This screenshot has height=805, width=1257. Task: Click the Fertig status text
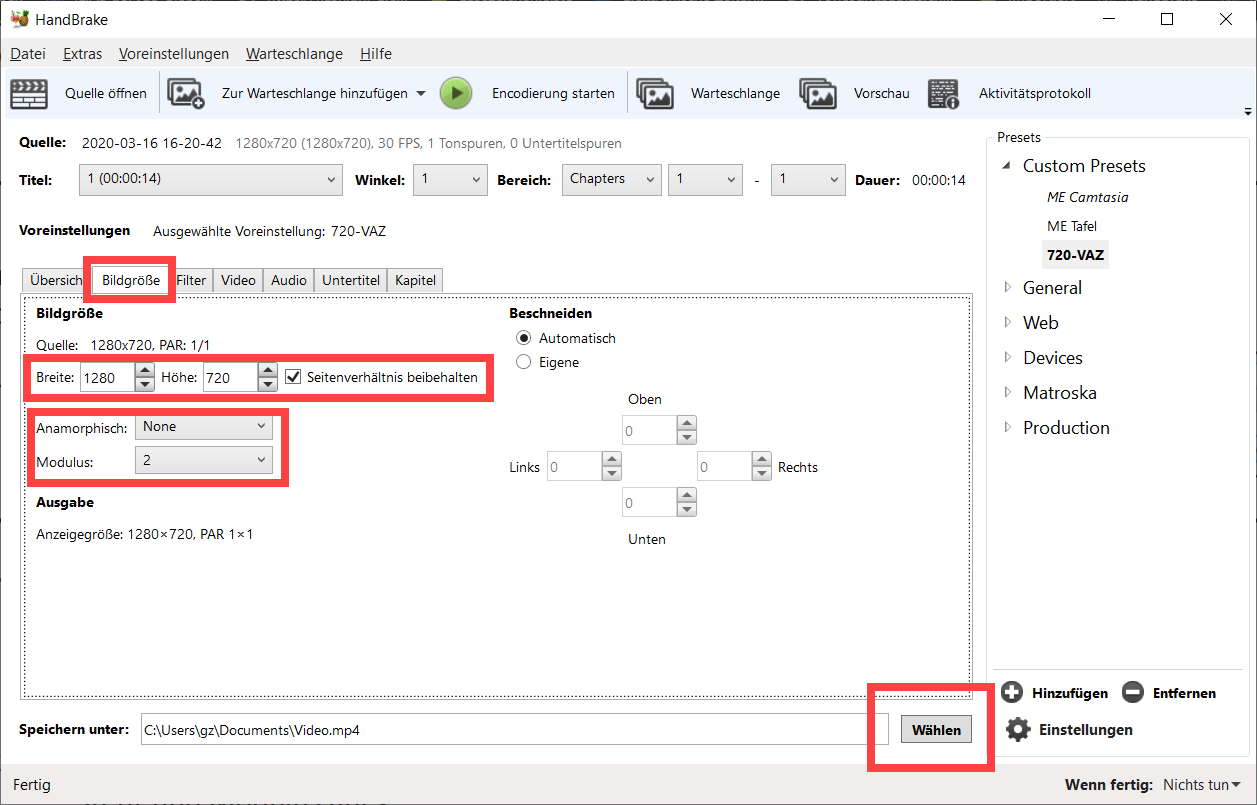[32, 785]
